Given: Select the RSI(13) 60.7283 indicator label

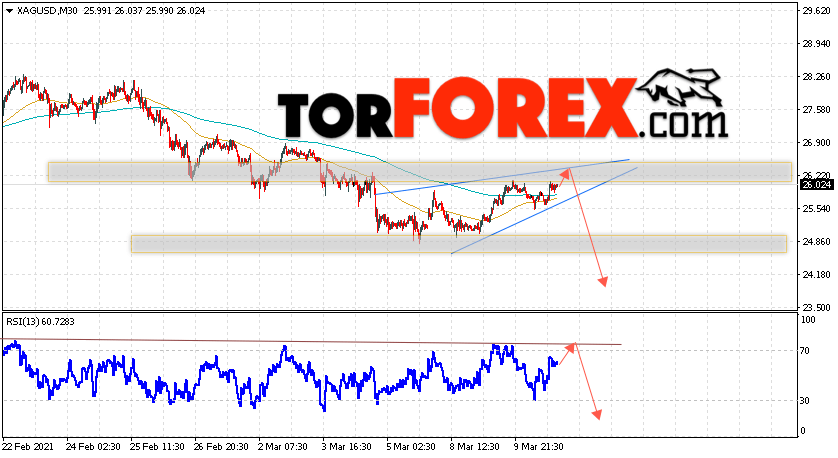Looking at the screenshot, I should pyautogui.click(x=41, y=322).
